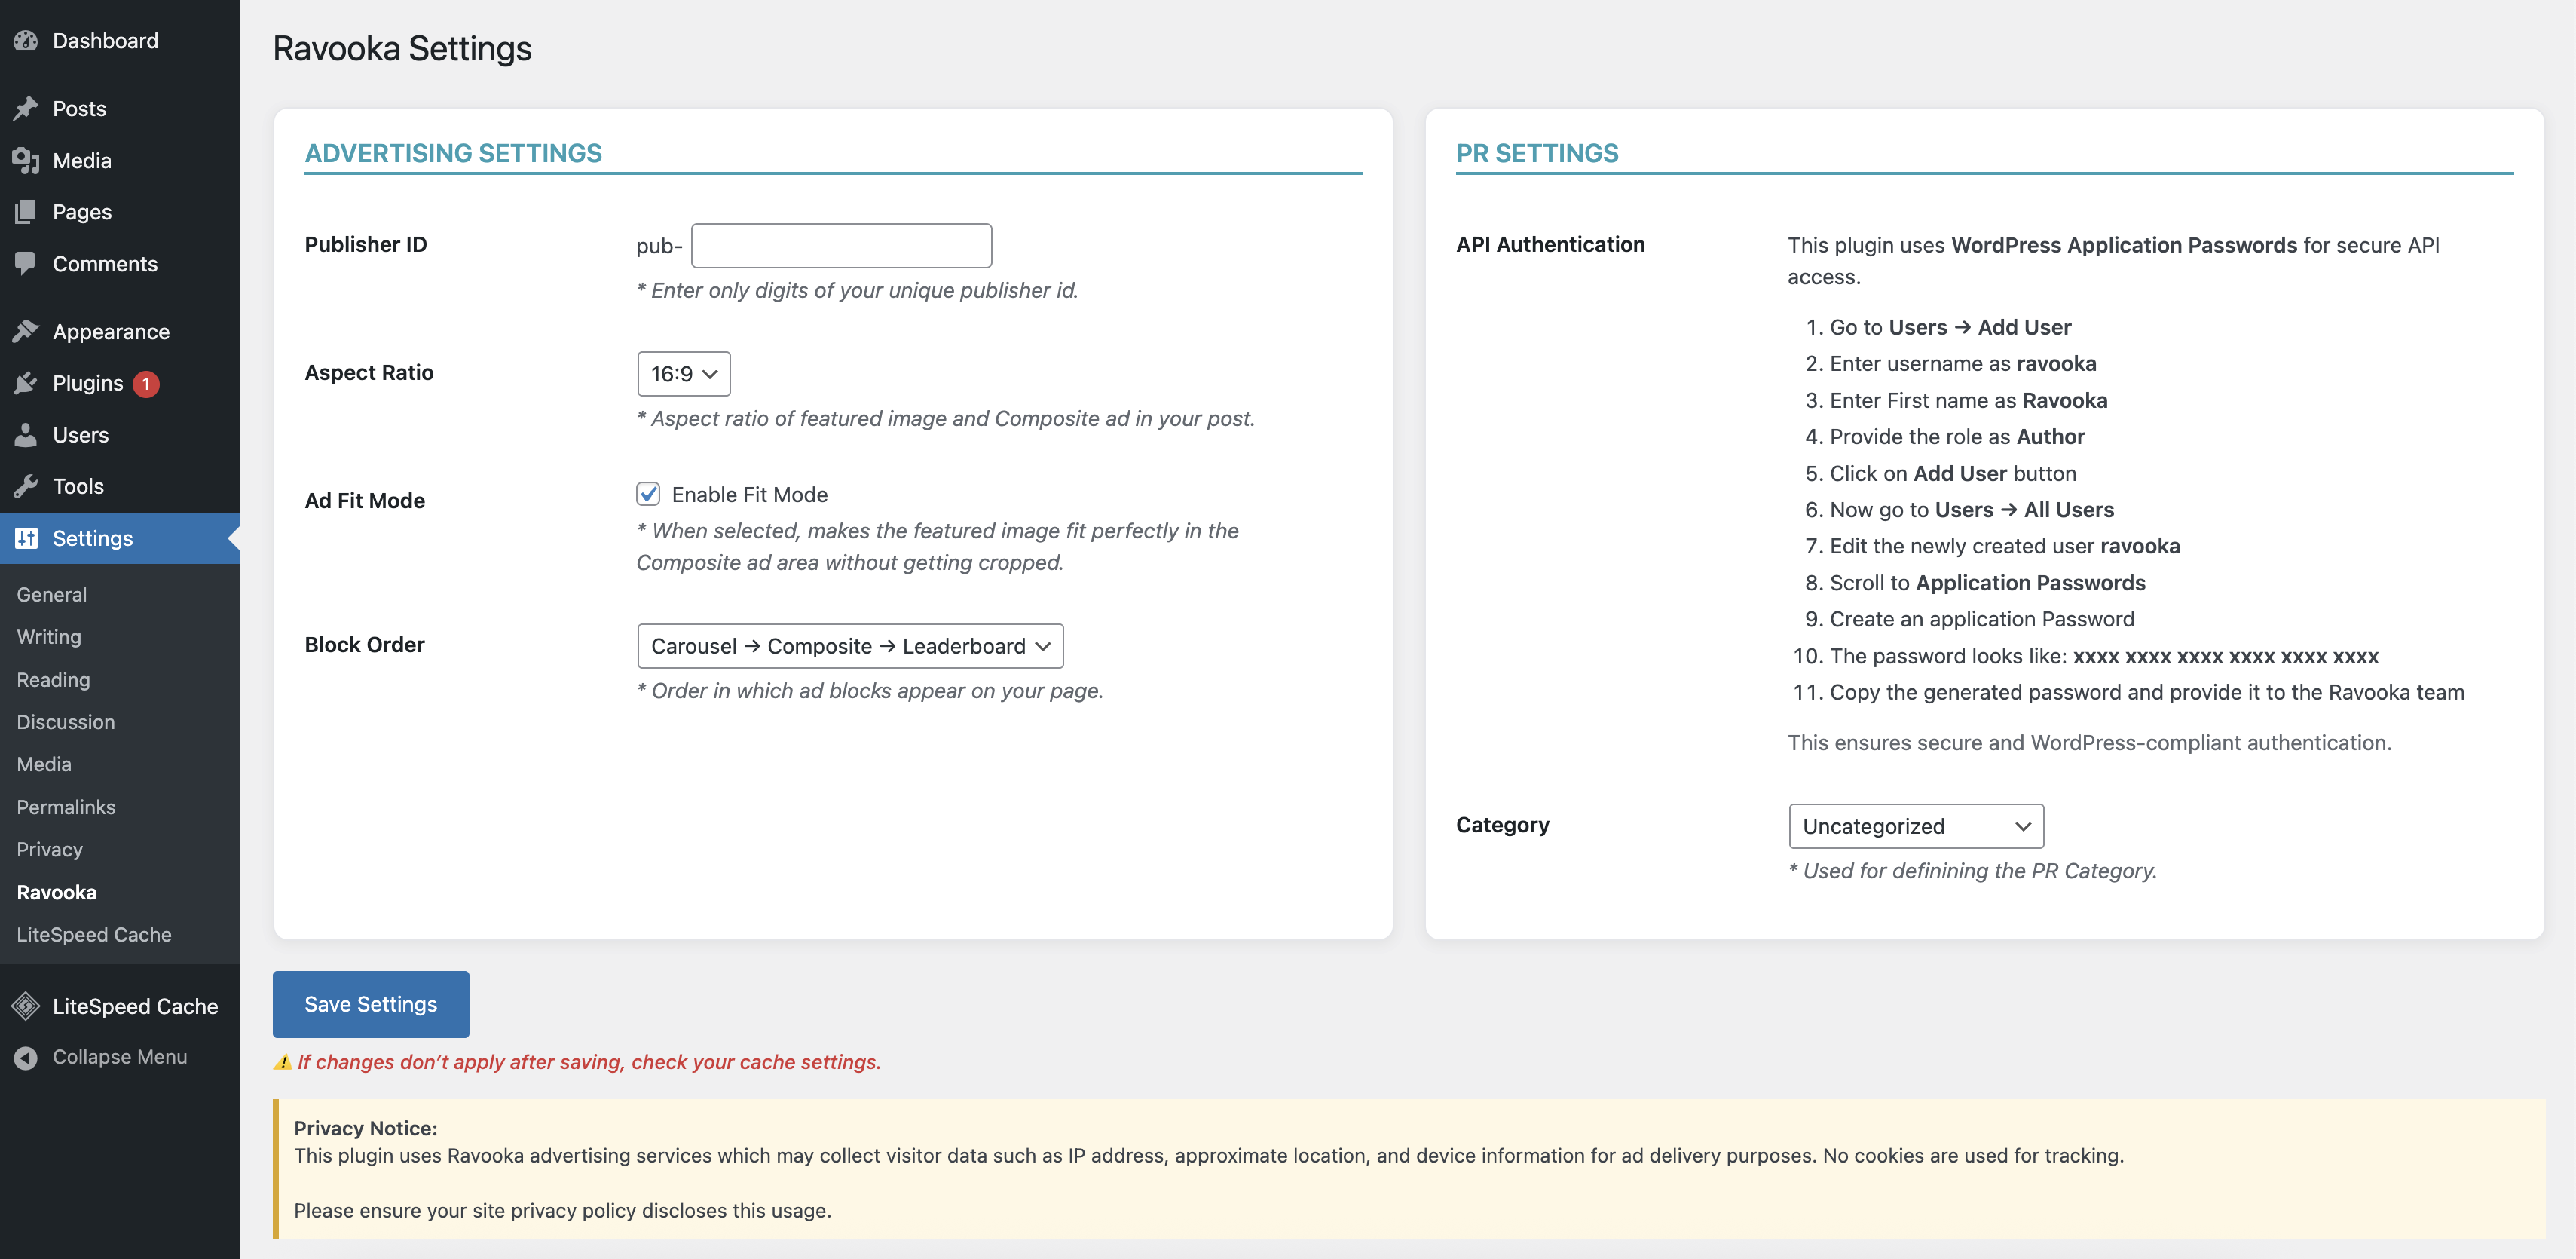
Task: Select the LiteSpeed Cache settings submenu link
Action: point(94,934)
